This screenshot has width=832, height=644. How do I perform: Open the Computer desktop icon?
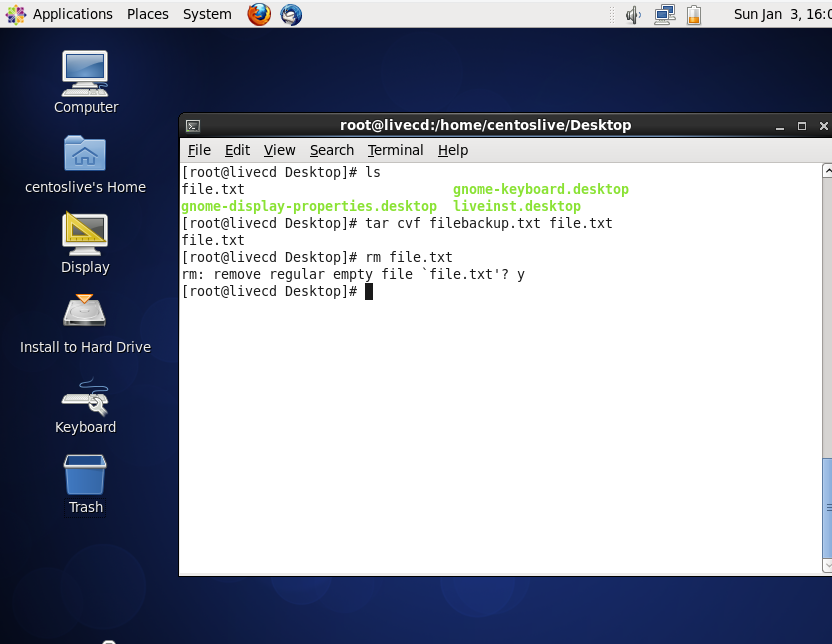coord(85,82)
